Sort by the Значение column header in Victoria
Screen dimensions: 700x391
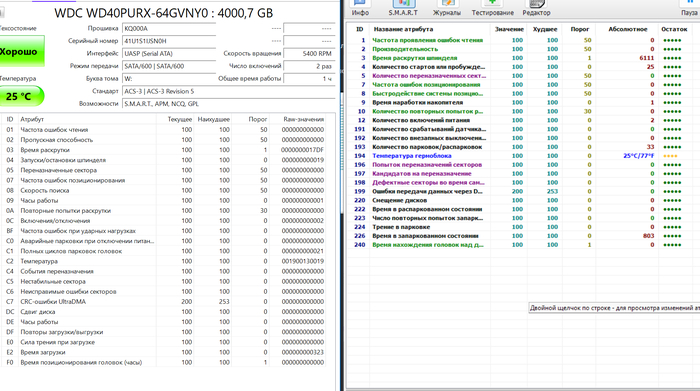(509, 29)
